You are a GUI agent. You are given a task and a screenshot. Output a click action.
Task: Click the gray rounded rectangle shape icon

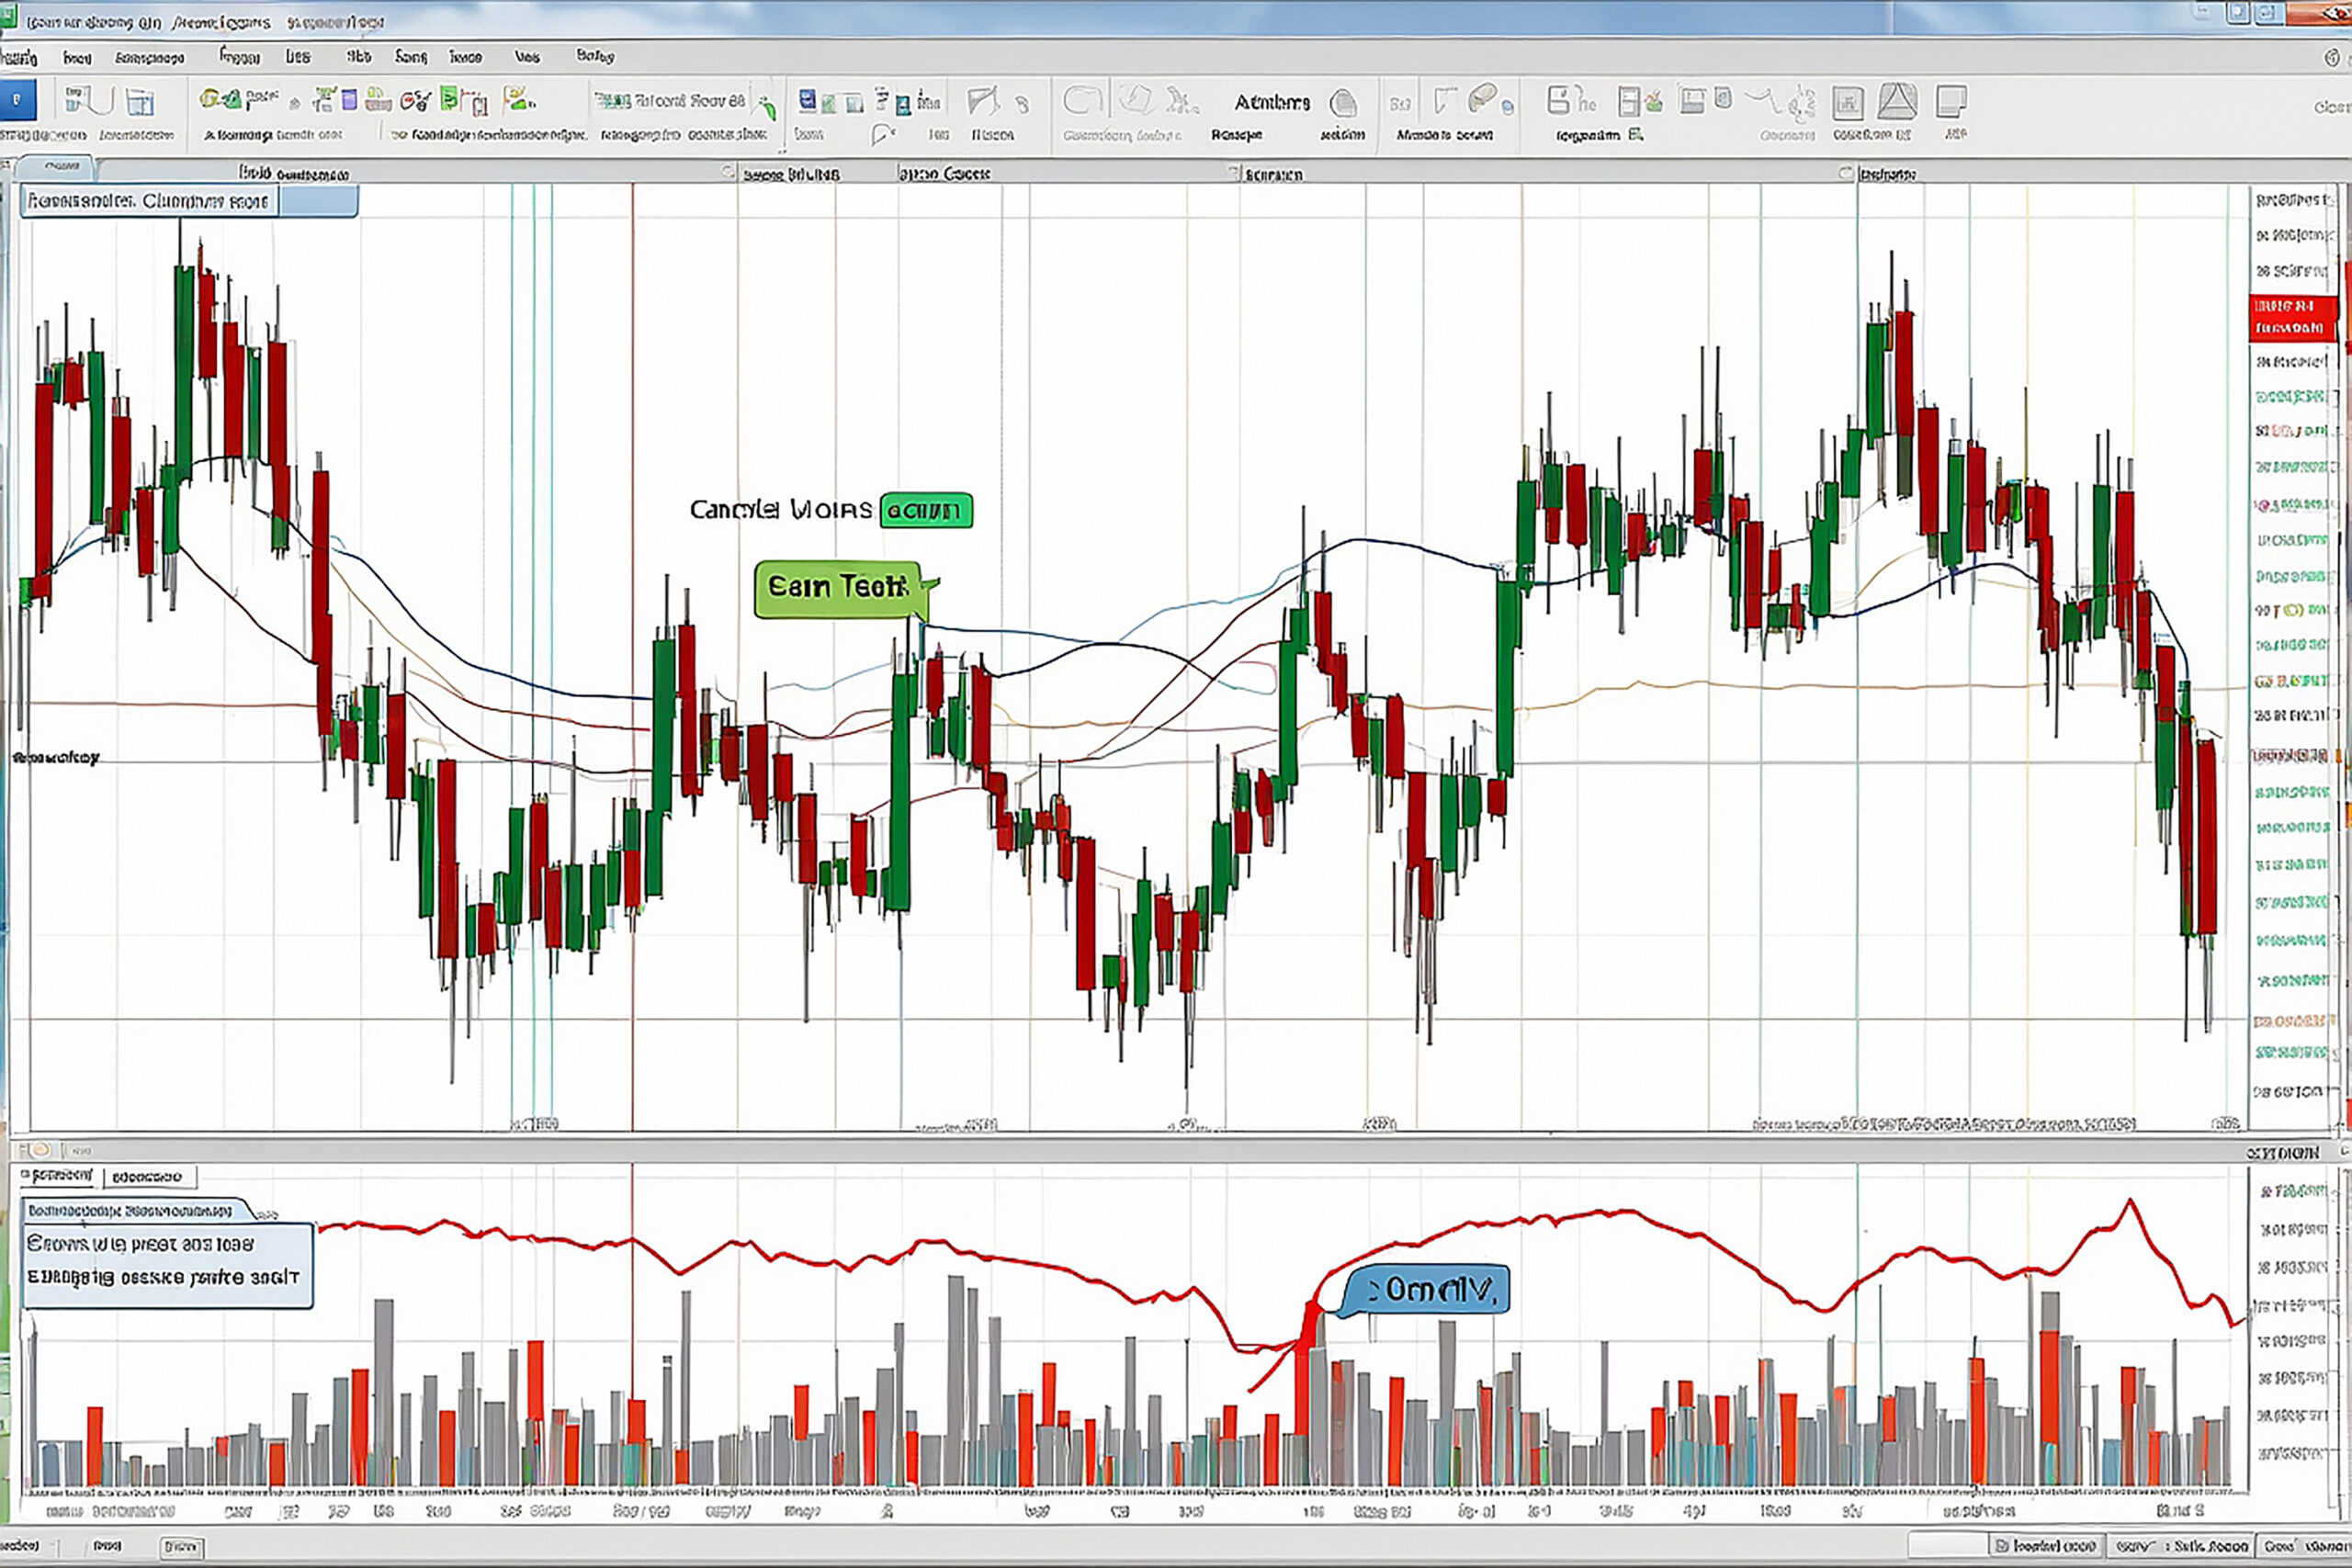tap(1082, 100)
